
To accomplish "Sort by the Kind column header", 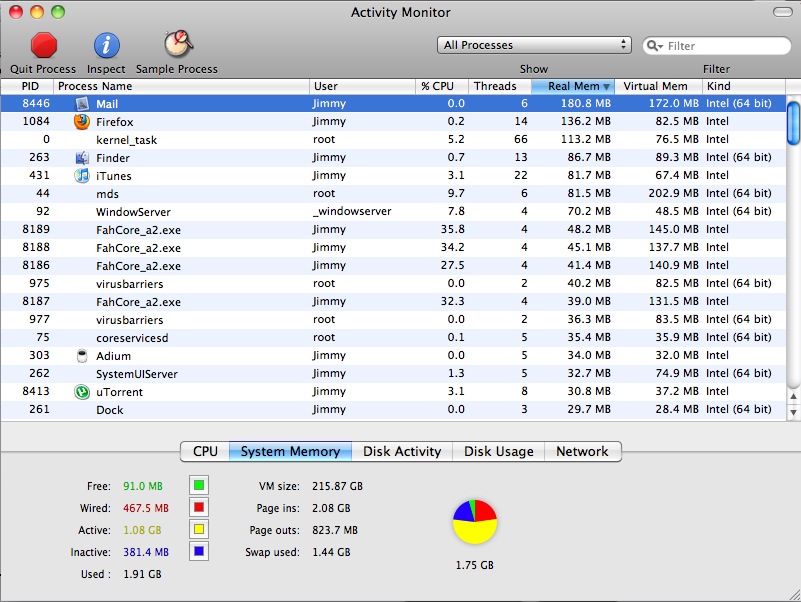I will 744,86.
